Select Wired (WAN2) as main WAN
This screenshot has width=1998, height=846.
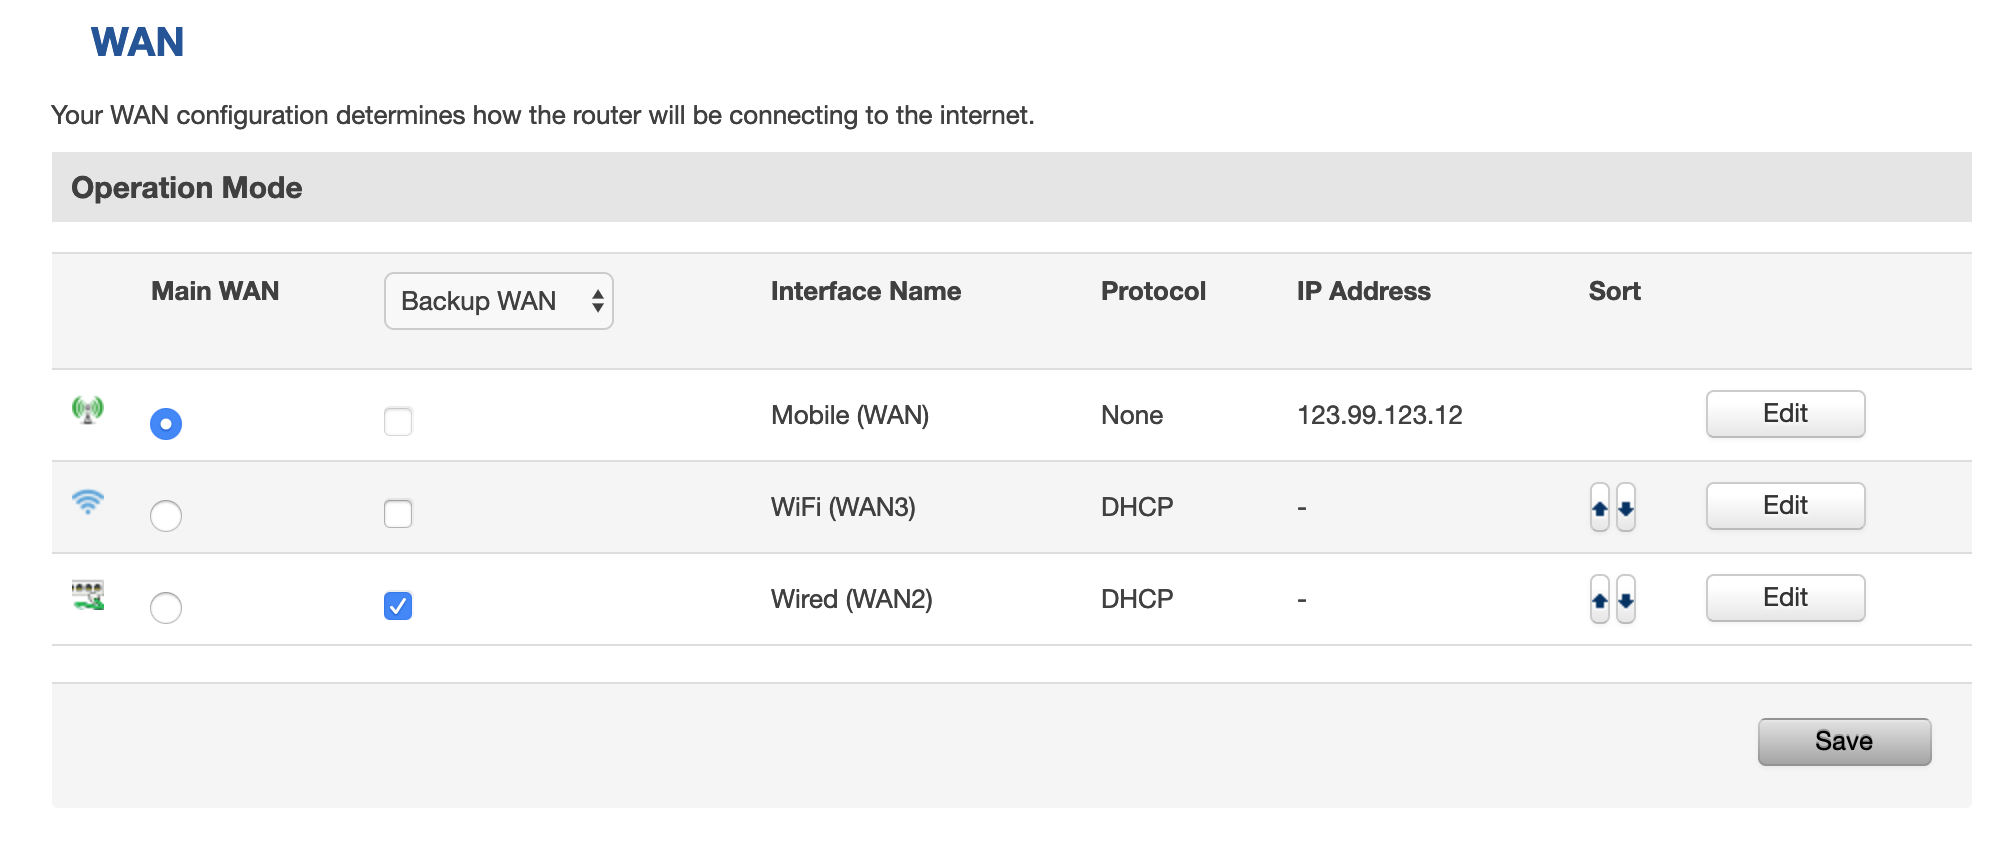[166, 608]
